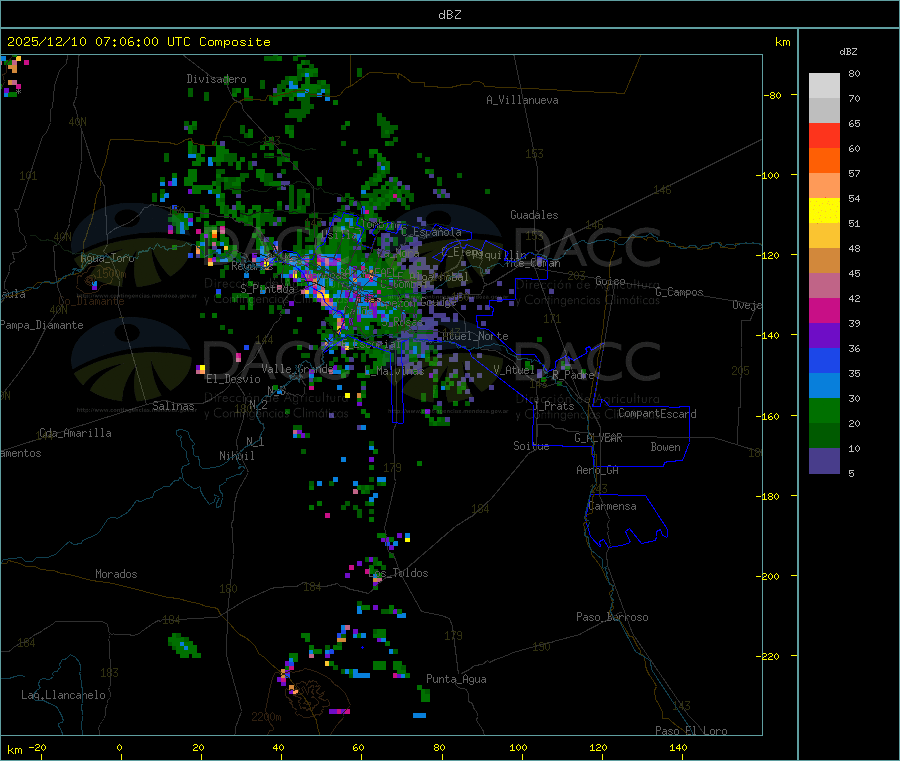Click the Paso_El_Loro label
The width and height of the screenshot is (900, 761).
[x=691, y=731]
